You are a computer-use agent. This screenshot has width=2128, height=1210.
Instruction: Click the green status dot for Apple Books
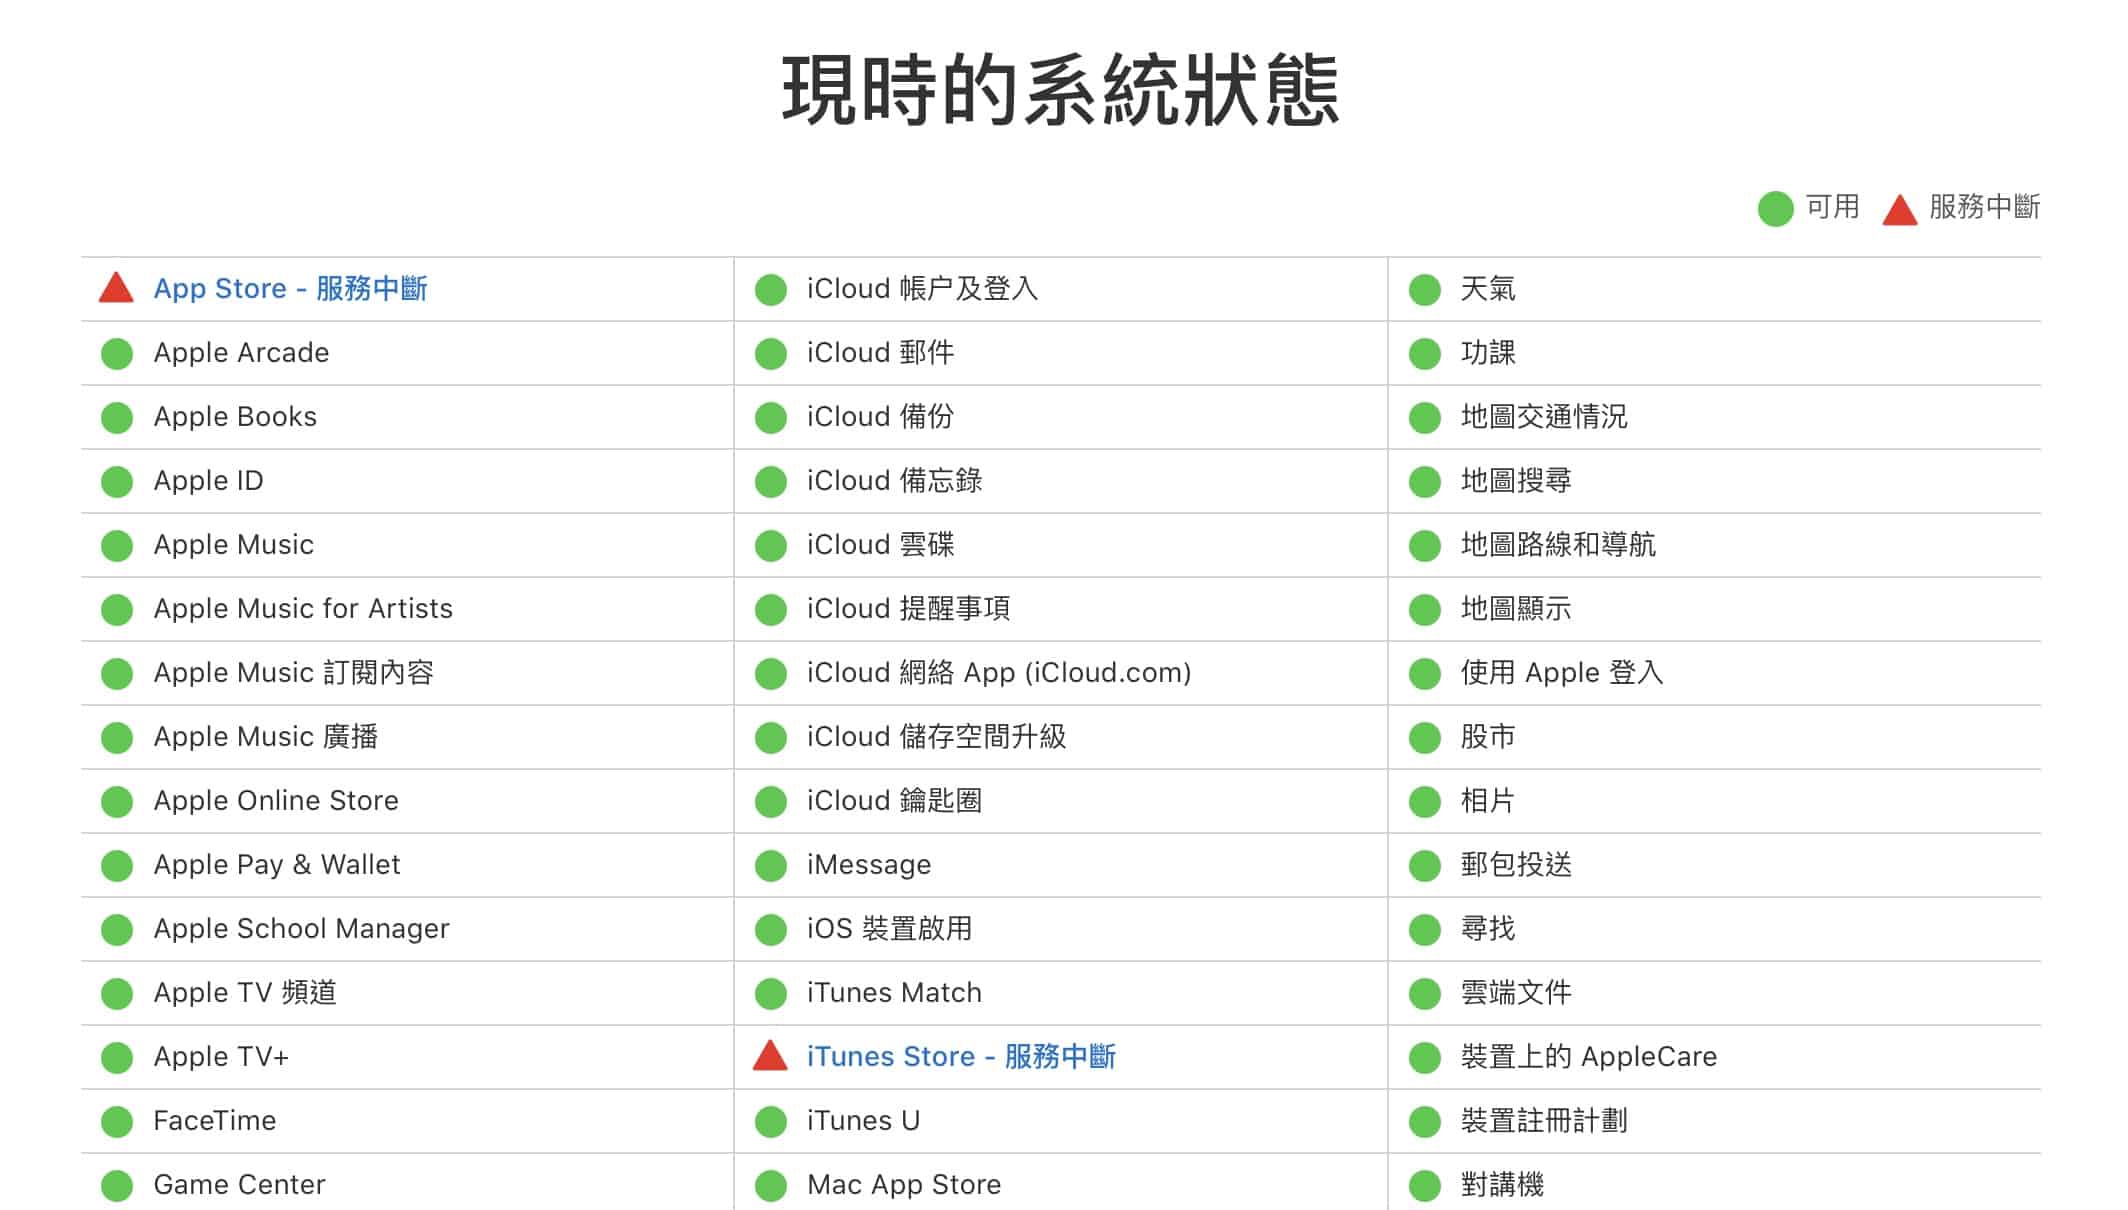117,418
